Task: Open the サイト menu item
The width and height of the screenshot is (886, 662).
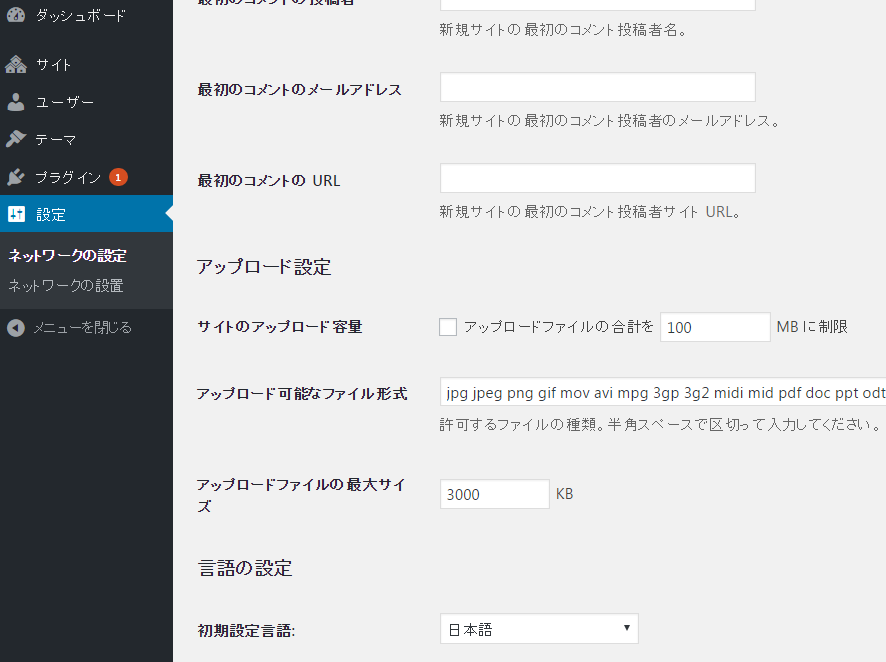Action: 54,65
